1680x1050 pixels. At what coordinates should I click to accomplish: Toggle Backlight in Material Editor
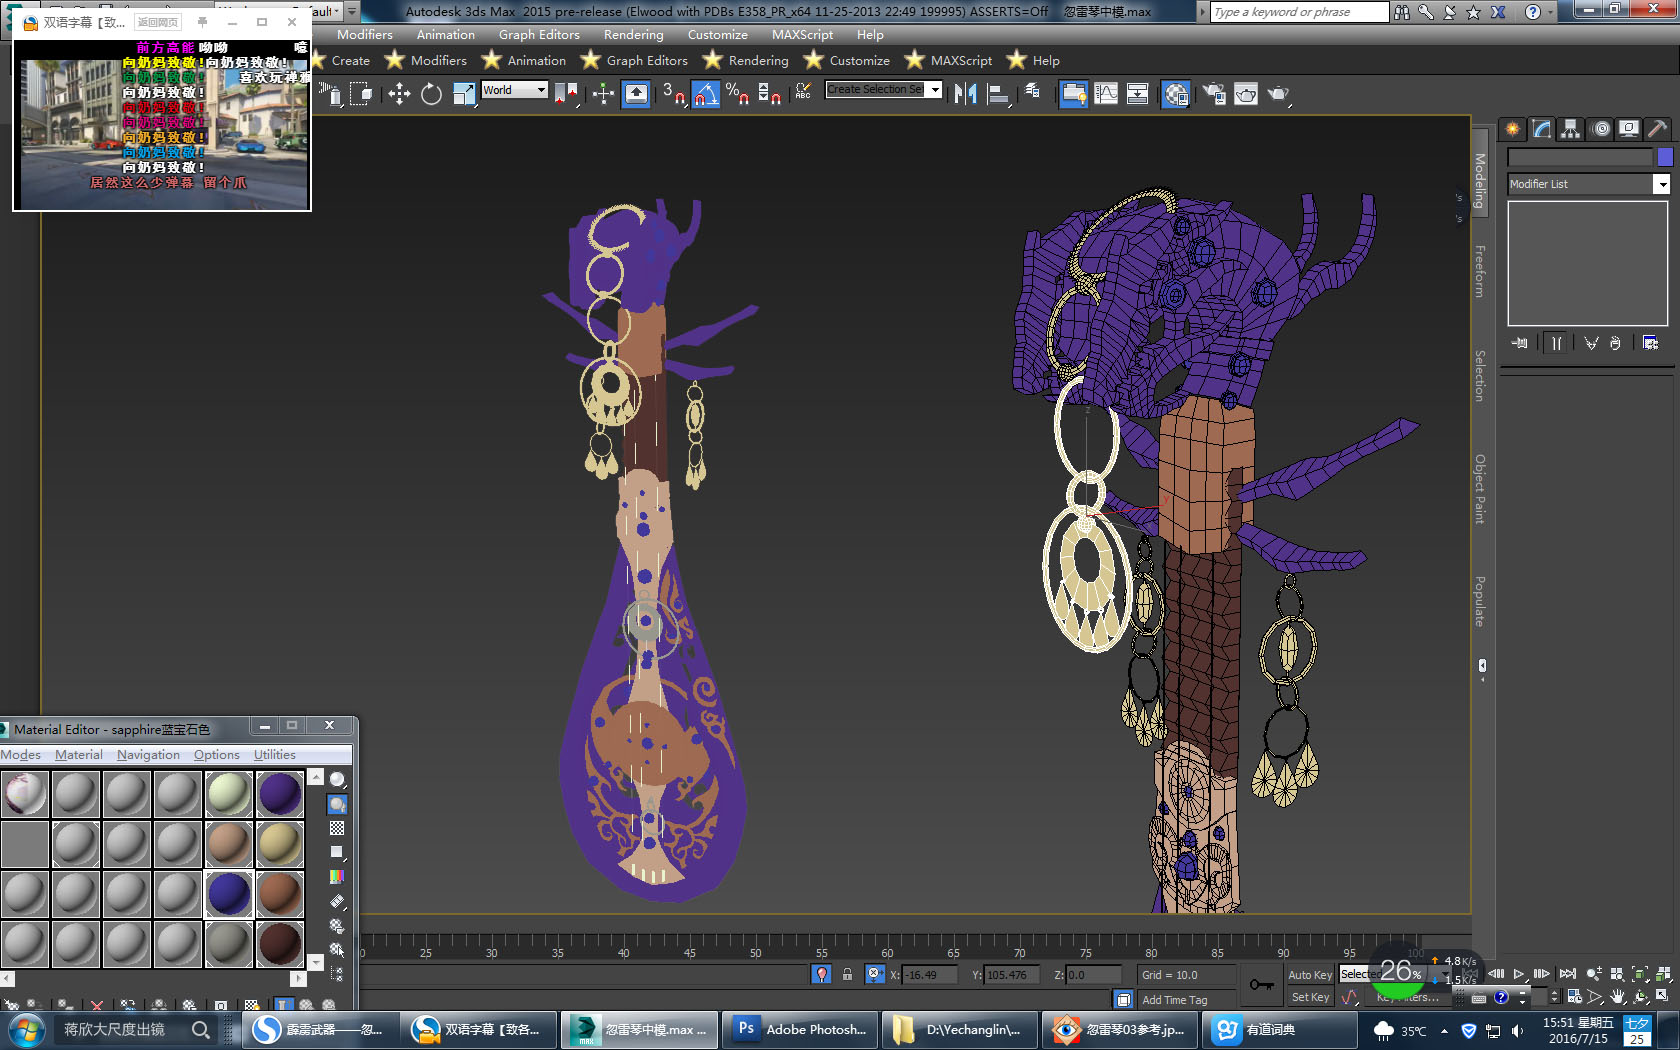(338, 804)
